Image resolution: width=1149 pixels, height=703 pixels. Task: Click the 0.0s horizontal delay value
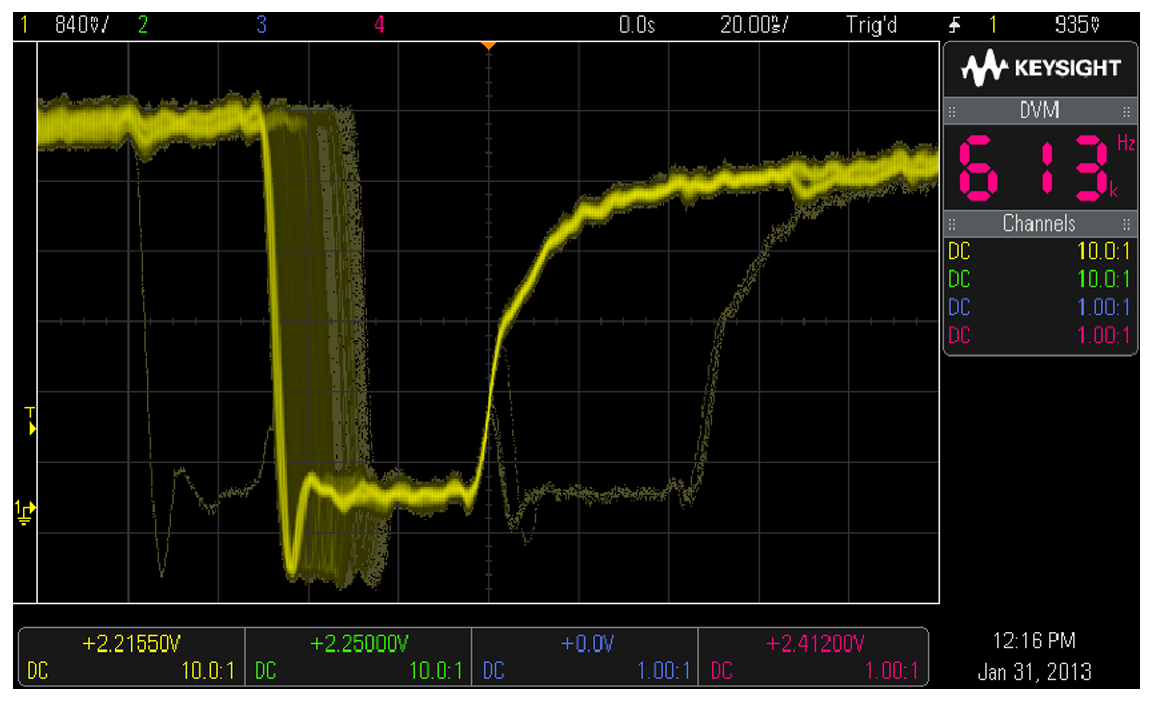pyautogui.click(x=636, y=25)
